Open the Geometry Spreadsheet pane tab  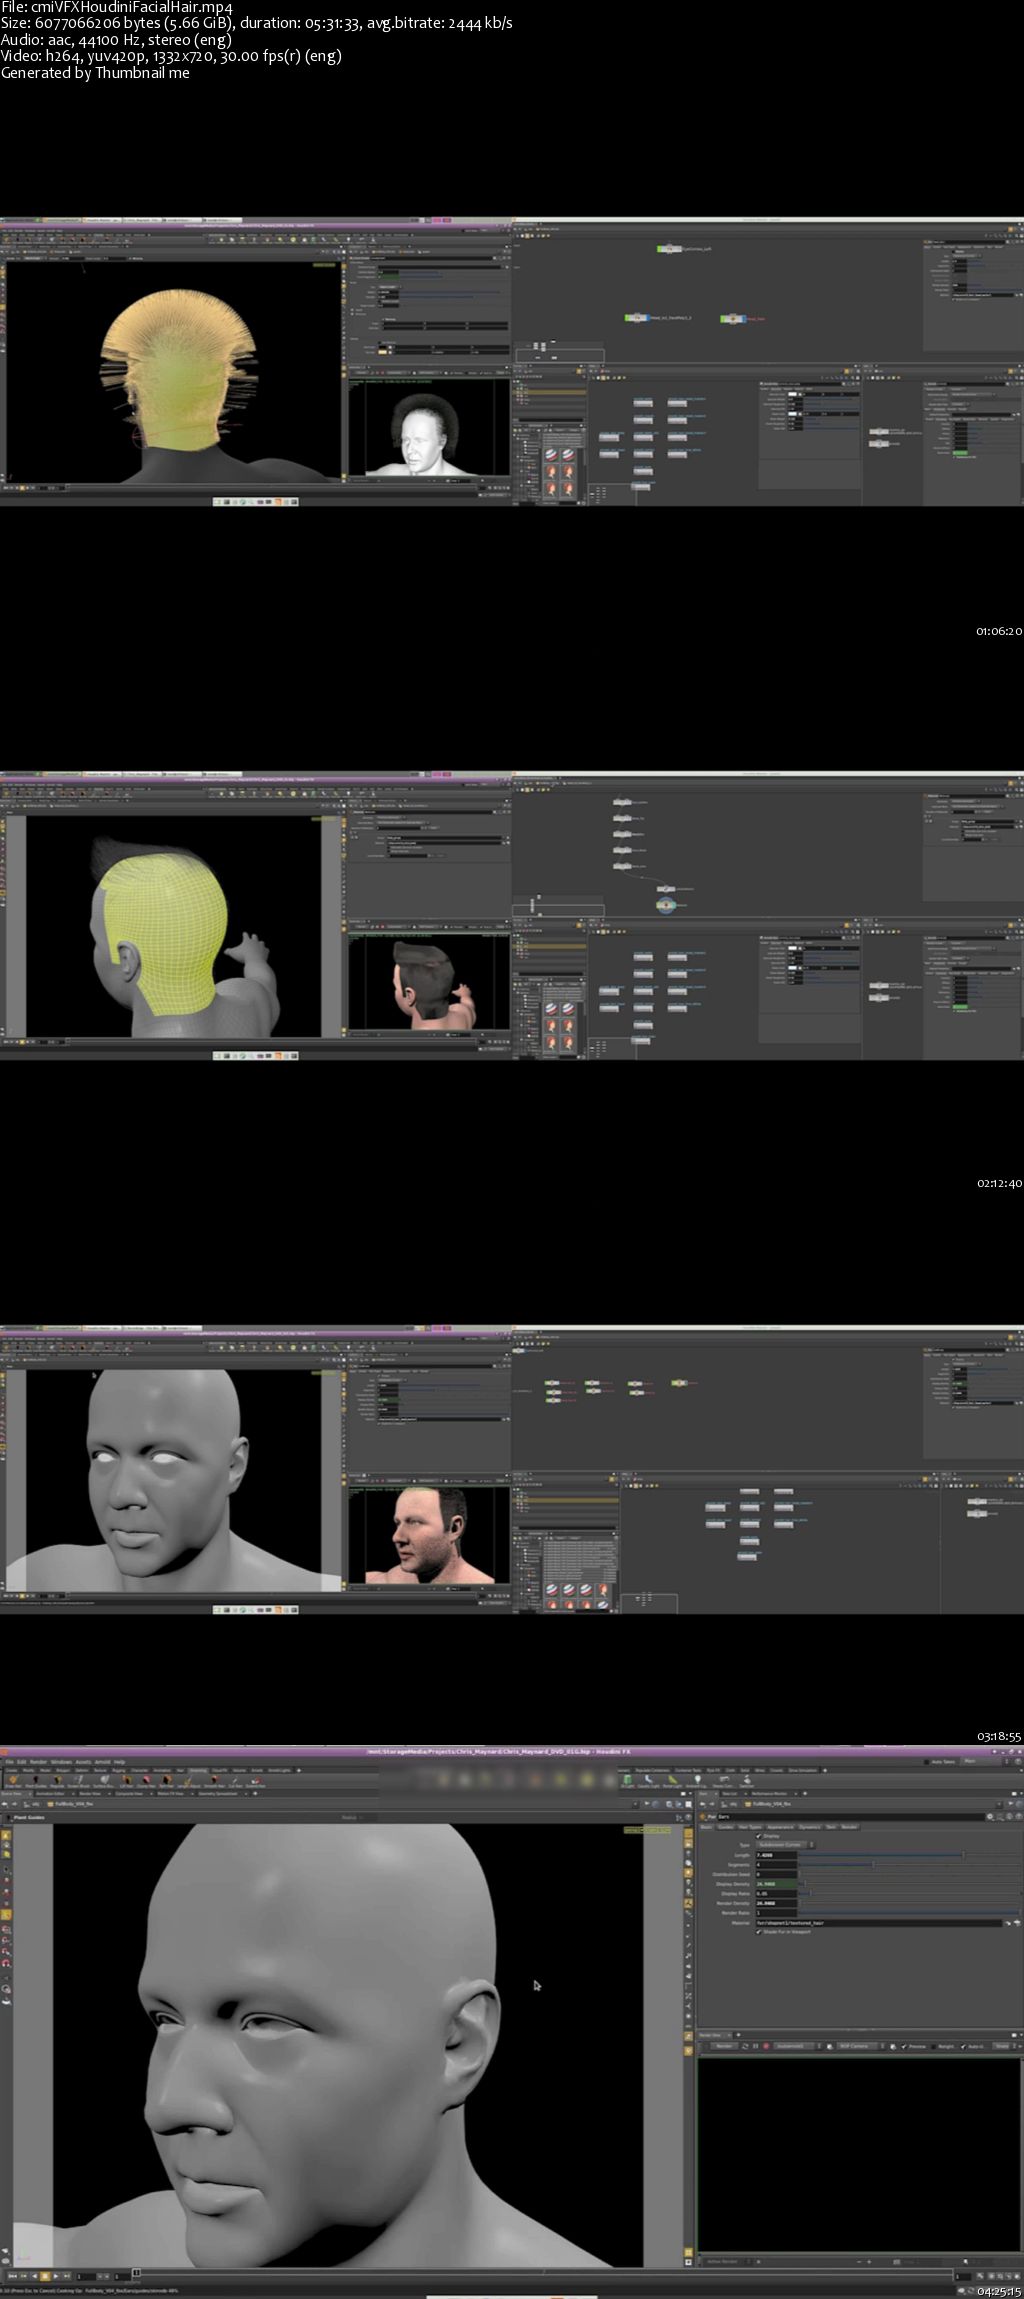click(x=218, y=1794)
